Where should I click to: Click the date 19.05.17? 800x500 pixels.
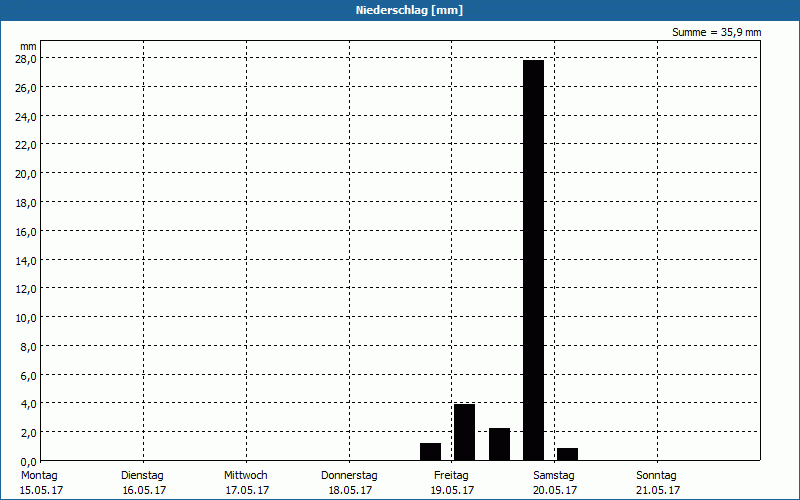[x=452, y=490]
